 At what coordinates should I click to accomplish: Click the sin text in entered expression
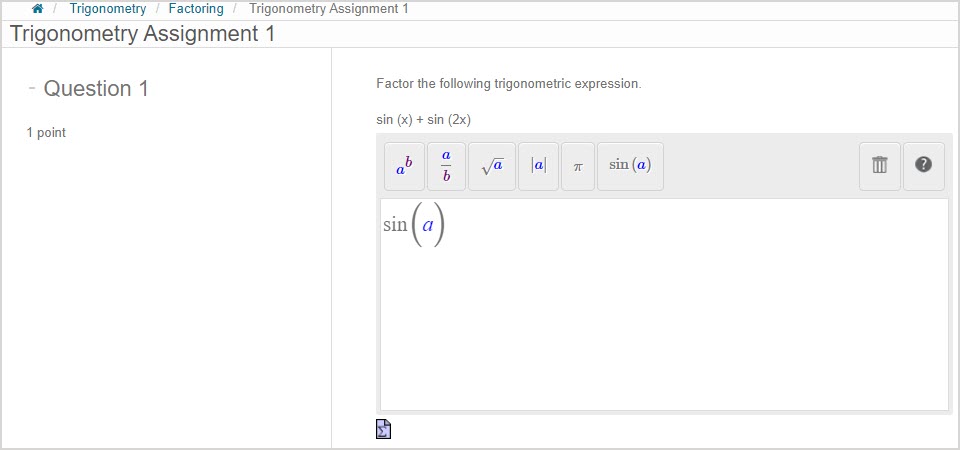click(395, 225)
